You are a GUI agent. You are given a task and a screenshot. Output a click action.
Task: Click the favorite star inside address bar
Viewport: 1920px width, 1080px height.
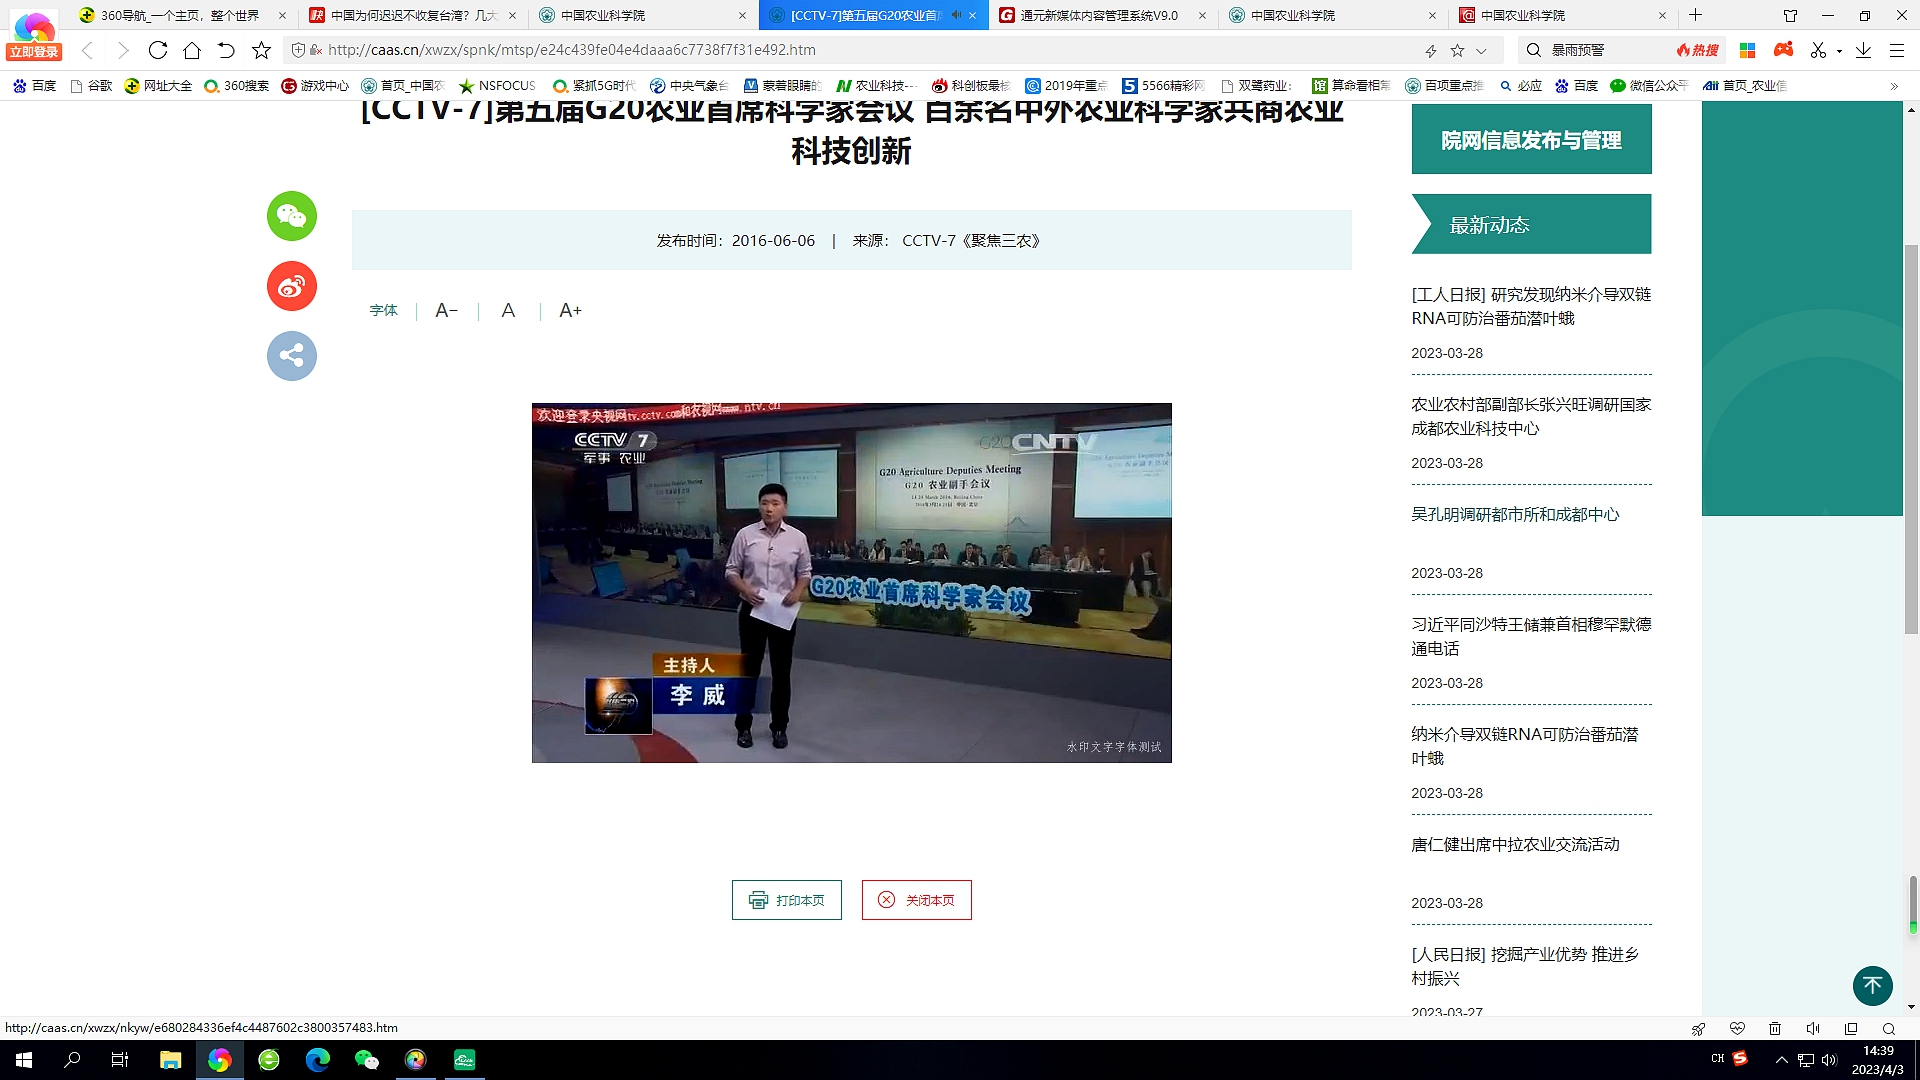pos(1457,50)
